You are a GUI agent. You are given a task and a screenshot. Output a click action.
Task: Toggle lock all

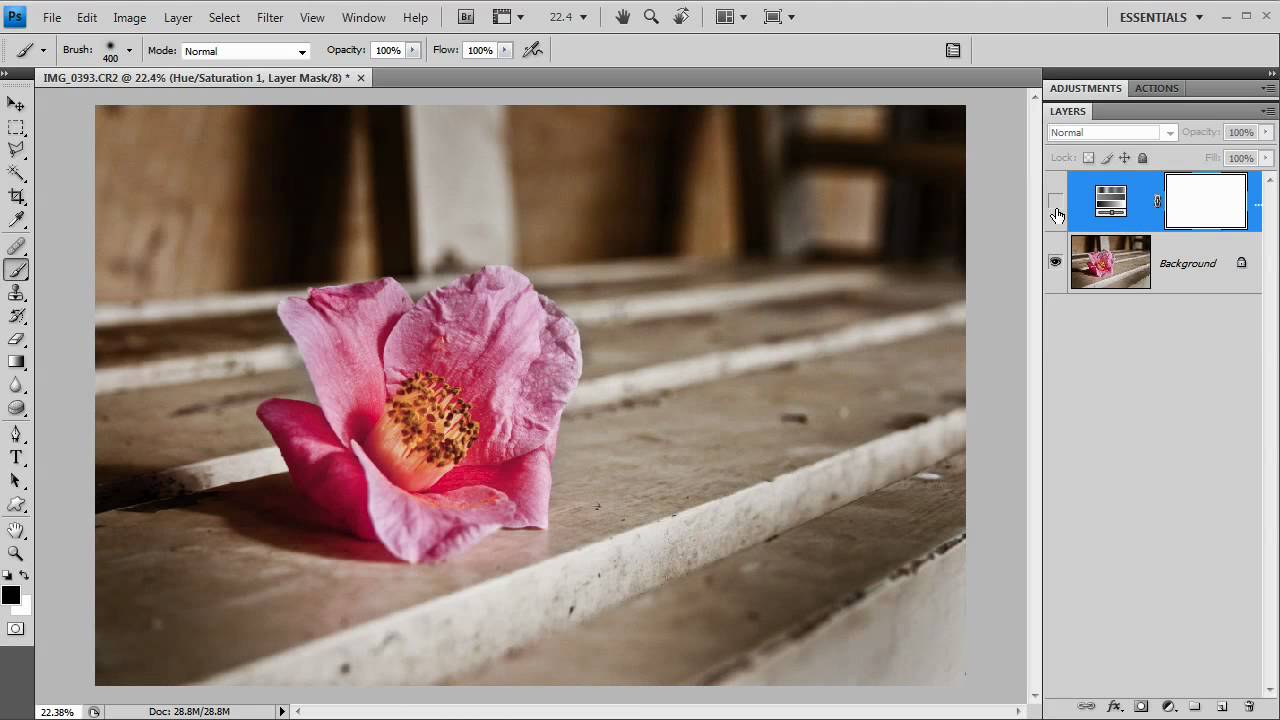point(1143,158)
